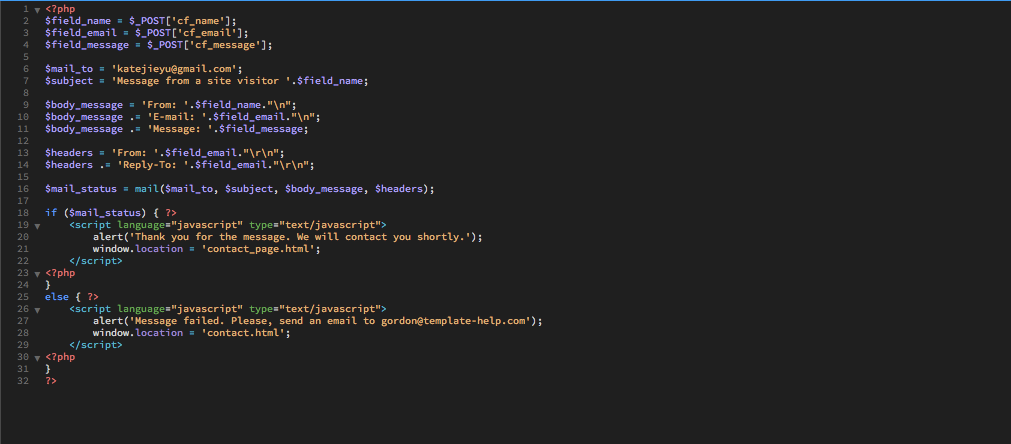The image size is (1011, 444).
Task: Click the 'Message: ' string on line 11
Action: [179, 129]
